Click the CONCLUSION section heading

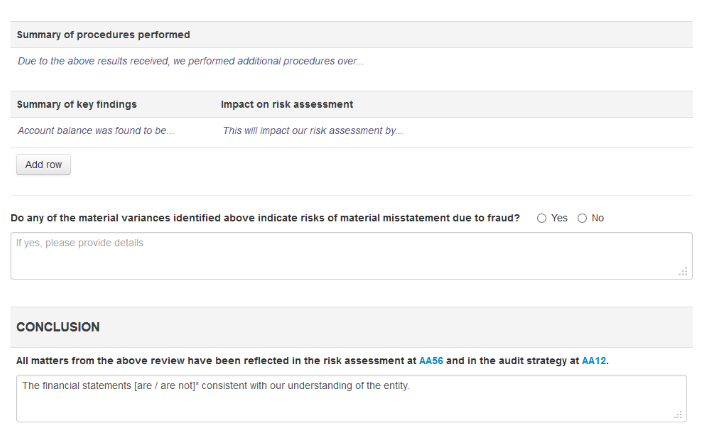tap(58, 327)
